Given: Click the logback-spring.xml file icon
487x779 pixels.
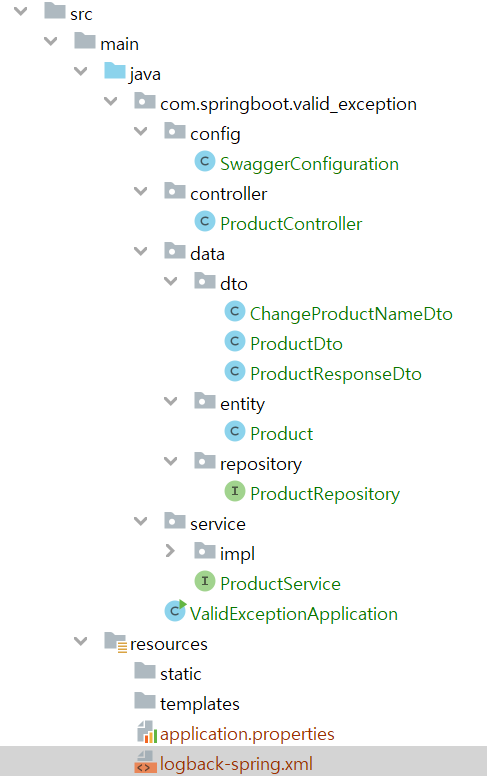Looking at the screenshot, I should 145,763.
